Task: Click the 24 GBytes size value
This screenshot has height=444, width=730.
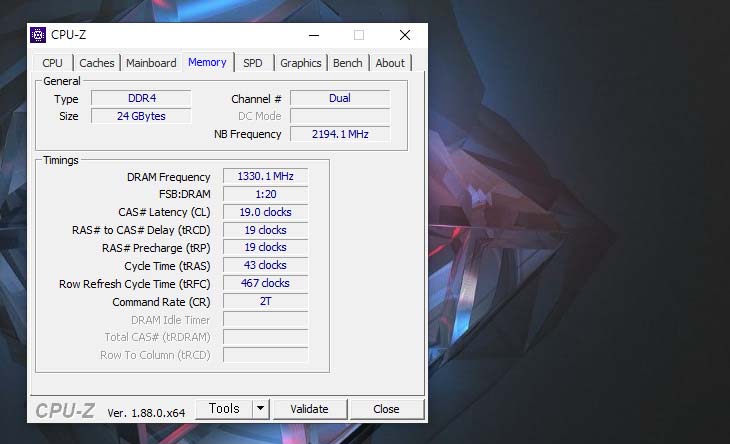Action: coord(141,116)
